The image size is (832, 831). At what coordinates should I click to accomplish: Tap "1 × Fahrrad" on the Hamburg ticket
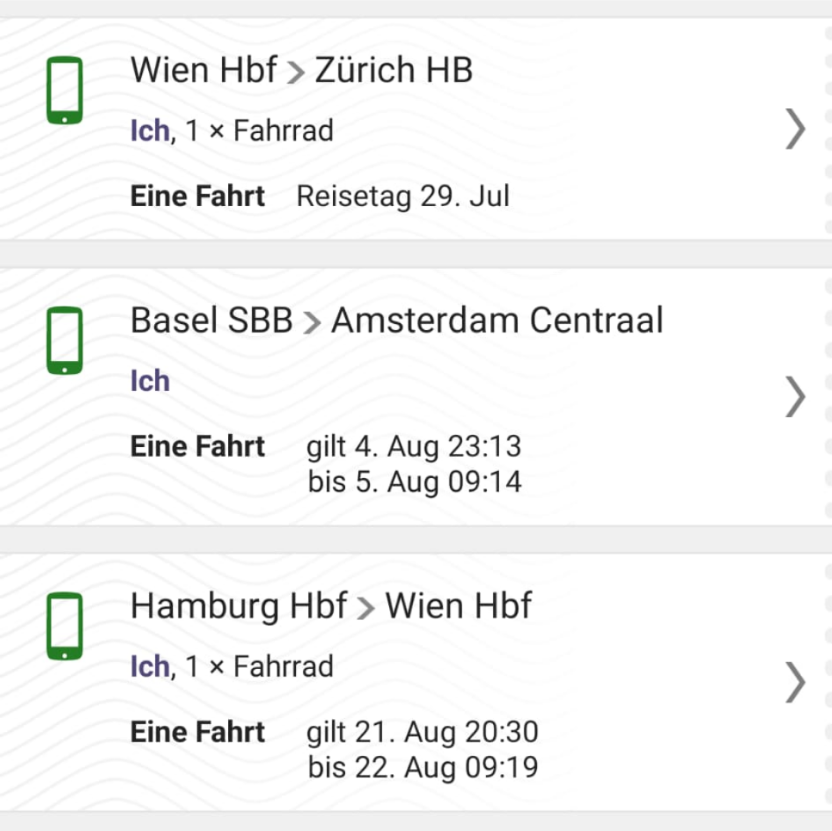(259, 666)
